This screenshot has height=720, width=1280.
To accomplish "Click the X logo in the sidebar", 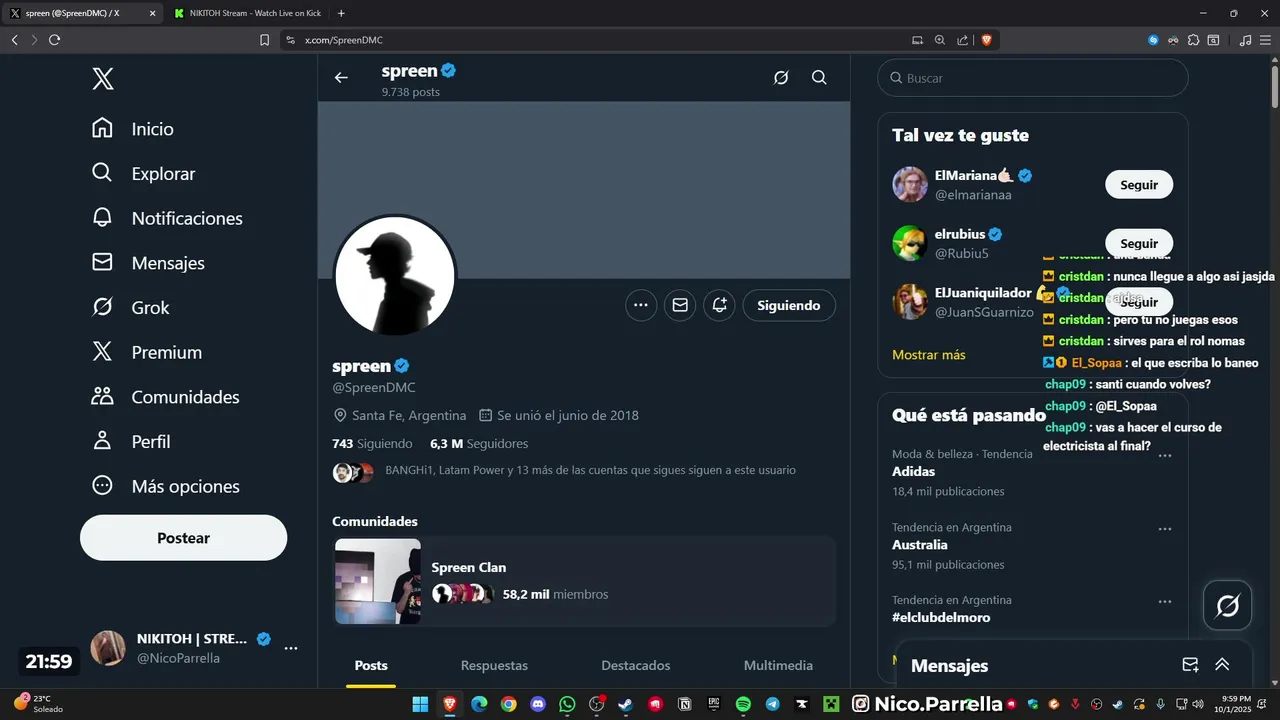I will [103, 78].
